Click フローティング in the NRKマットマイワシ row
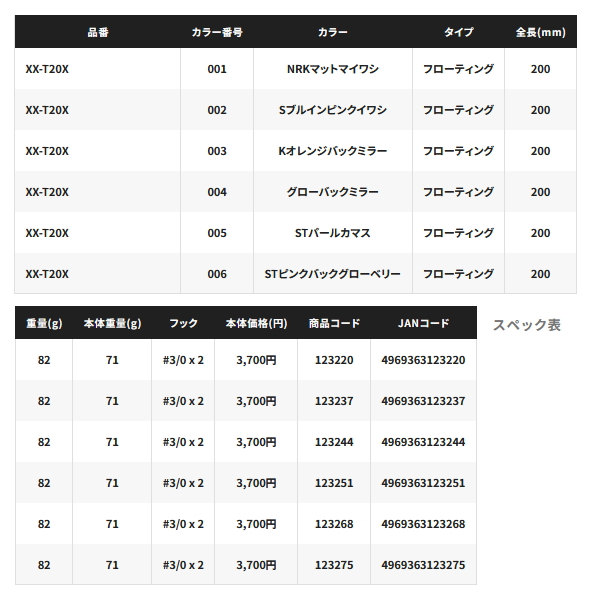The width and height of the screenshot is (600, 600). point(458,69)
